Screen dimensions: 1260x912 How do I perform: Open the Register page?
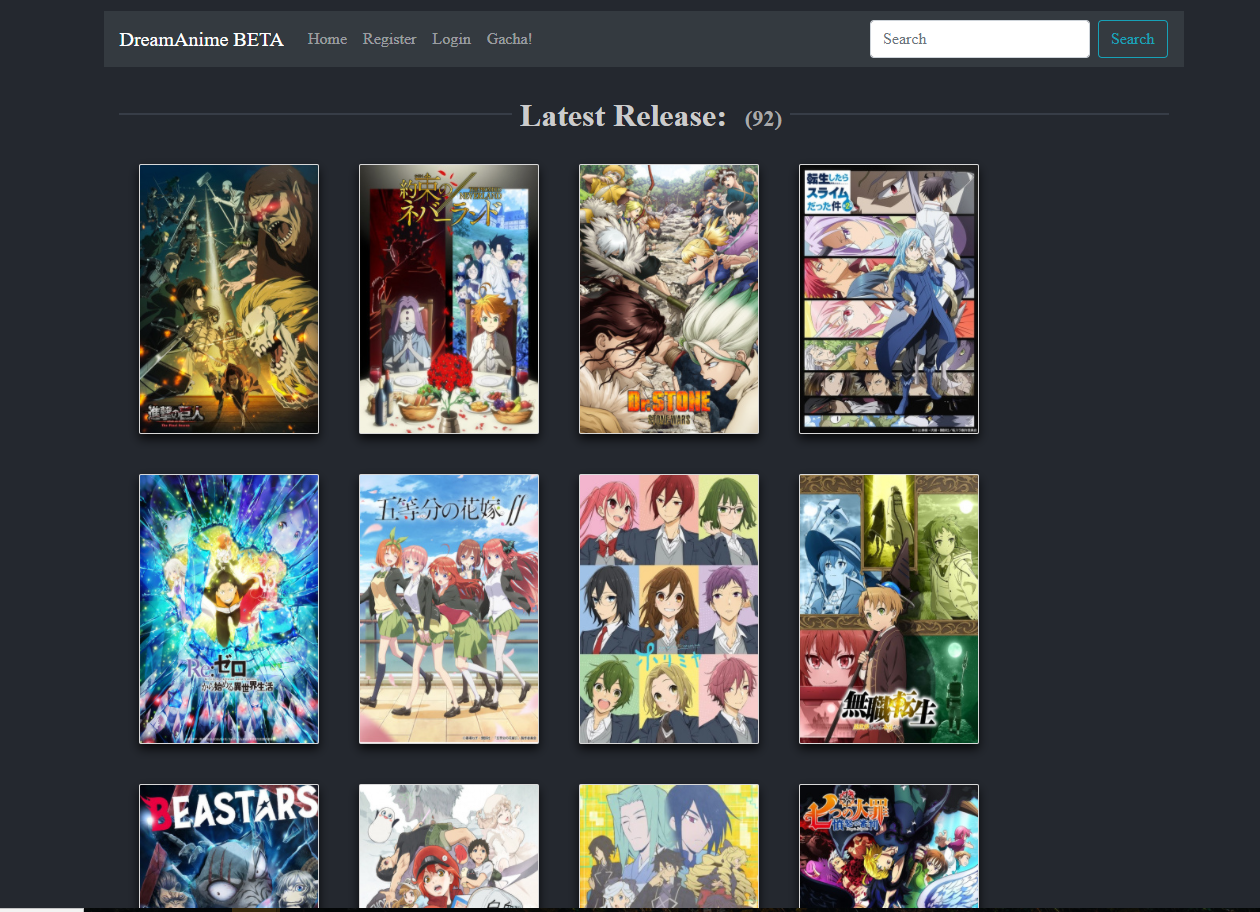[389, 39]
